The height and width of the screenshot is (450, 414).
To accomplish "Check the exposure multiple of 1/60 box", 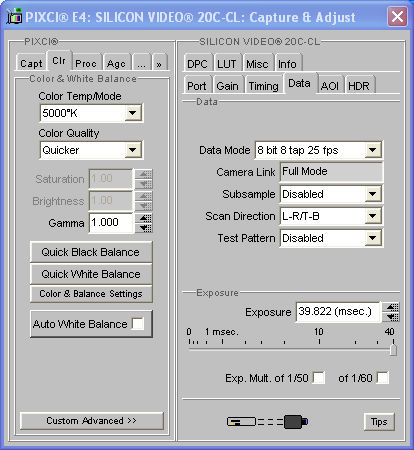I will 383,378.
